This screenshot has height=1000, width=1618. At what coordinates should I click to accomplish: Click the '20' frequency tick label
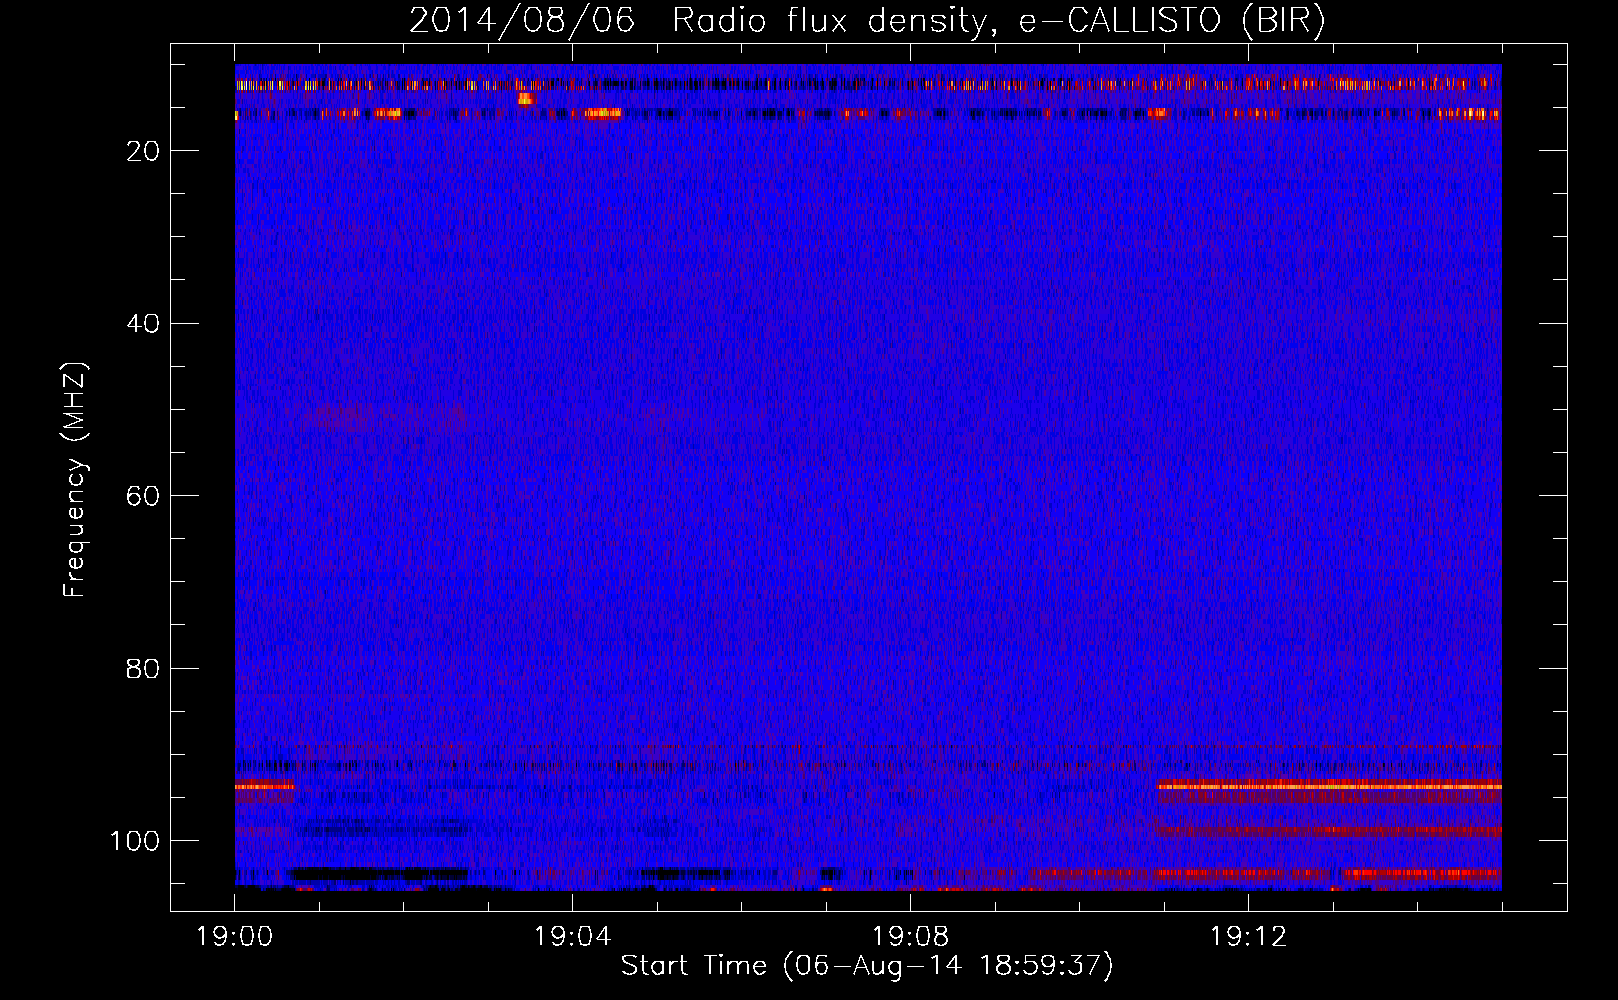point(143,151)
